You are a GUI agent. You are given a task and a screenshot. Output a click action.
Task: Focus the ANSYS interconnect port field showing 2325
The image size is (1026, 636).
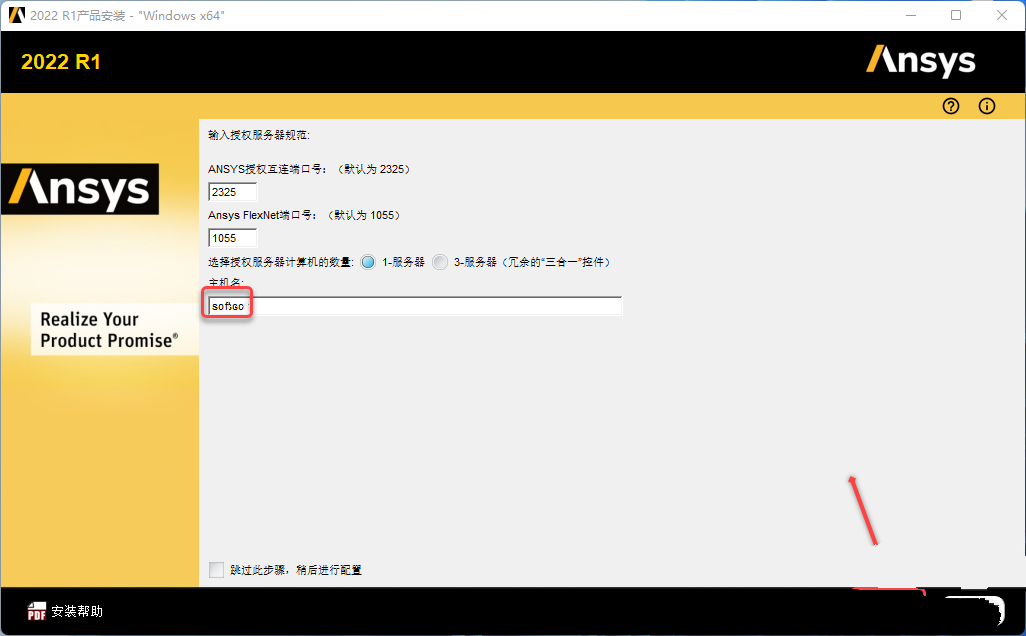pos(232,192)
